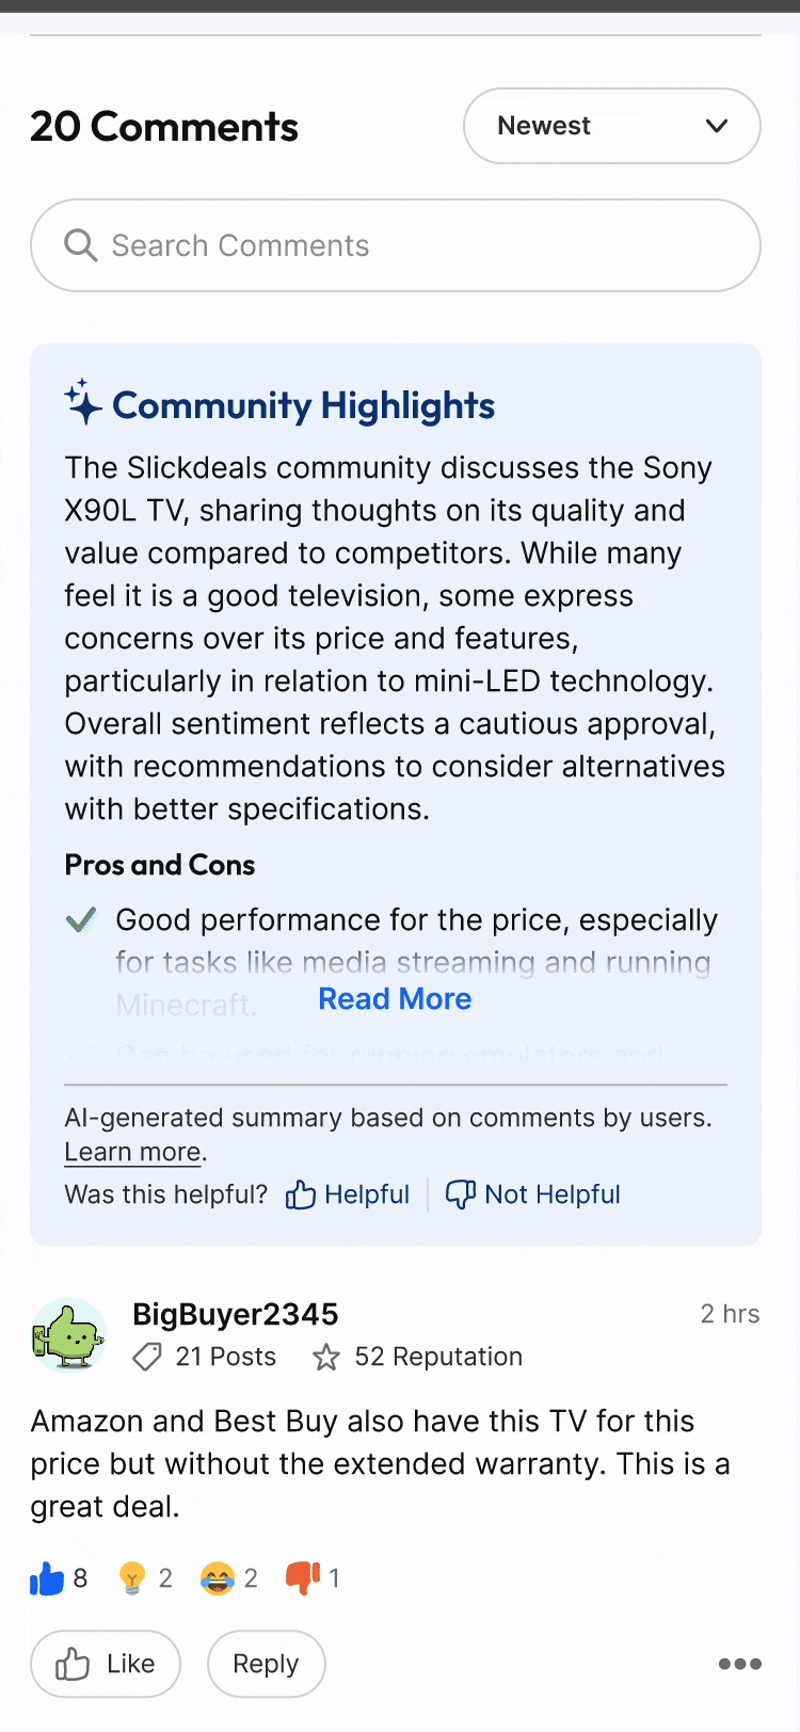Click the Community Highlights sparkle icon
Screen dimensions: 800x1732
click(x=83, y=402)
